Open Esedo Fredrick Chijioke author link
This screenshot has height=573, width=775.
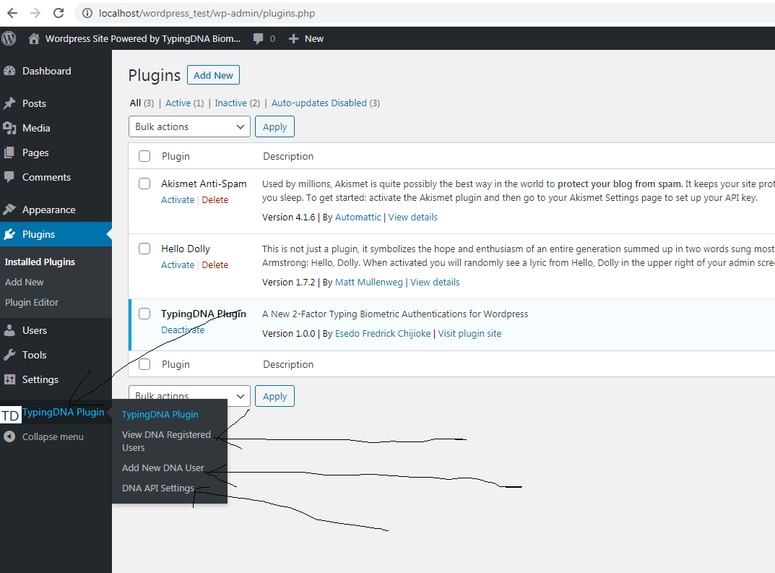[383, 333]
